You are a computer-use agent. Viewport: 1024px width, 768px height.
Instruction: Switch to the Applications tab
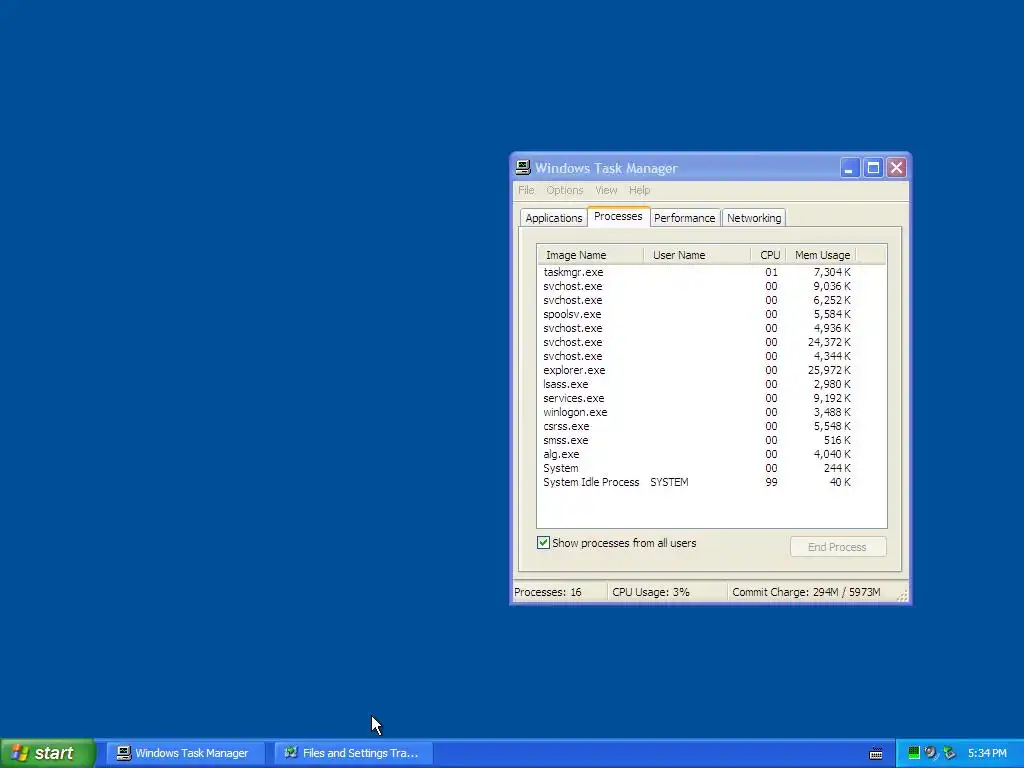(554, 218)
